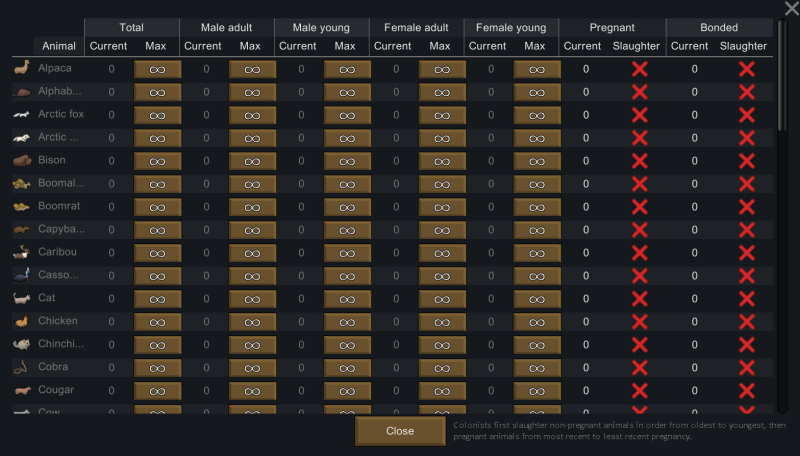Toggle bonded slaughter for Cougar

click(746, 390)
